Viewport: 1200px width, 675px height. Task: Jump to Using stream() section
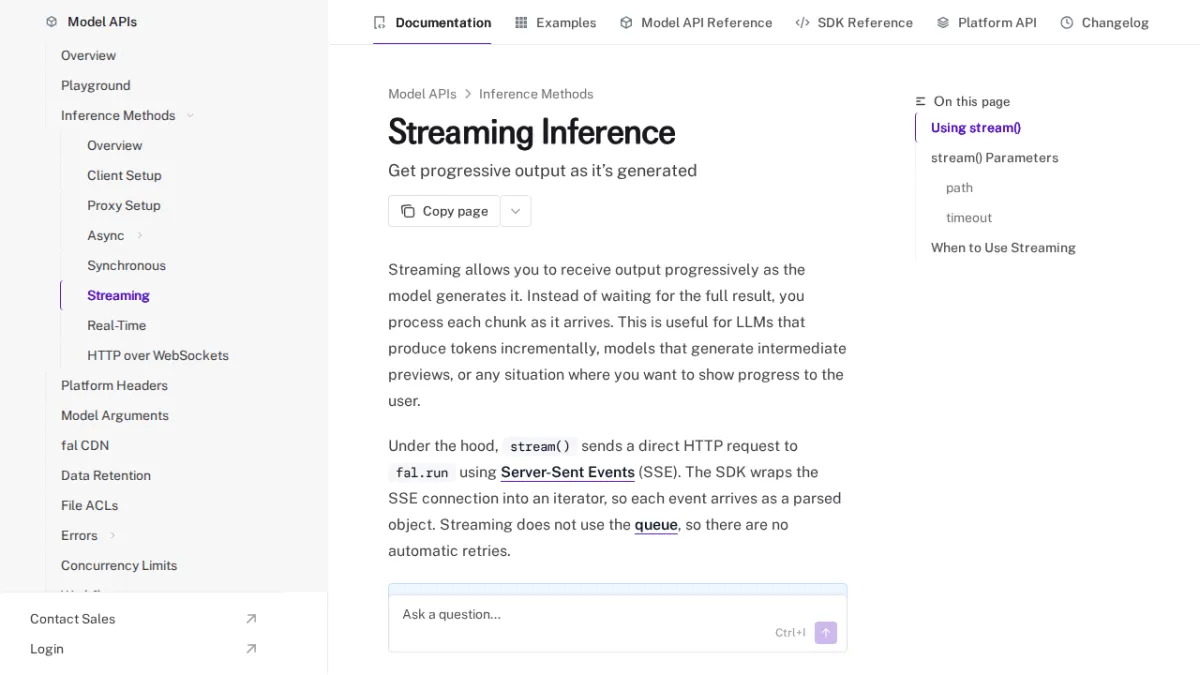coord(976,128)
